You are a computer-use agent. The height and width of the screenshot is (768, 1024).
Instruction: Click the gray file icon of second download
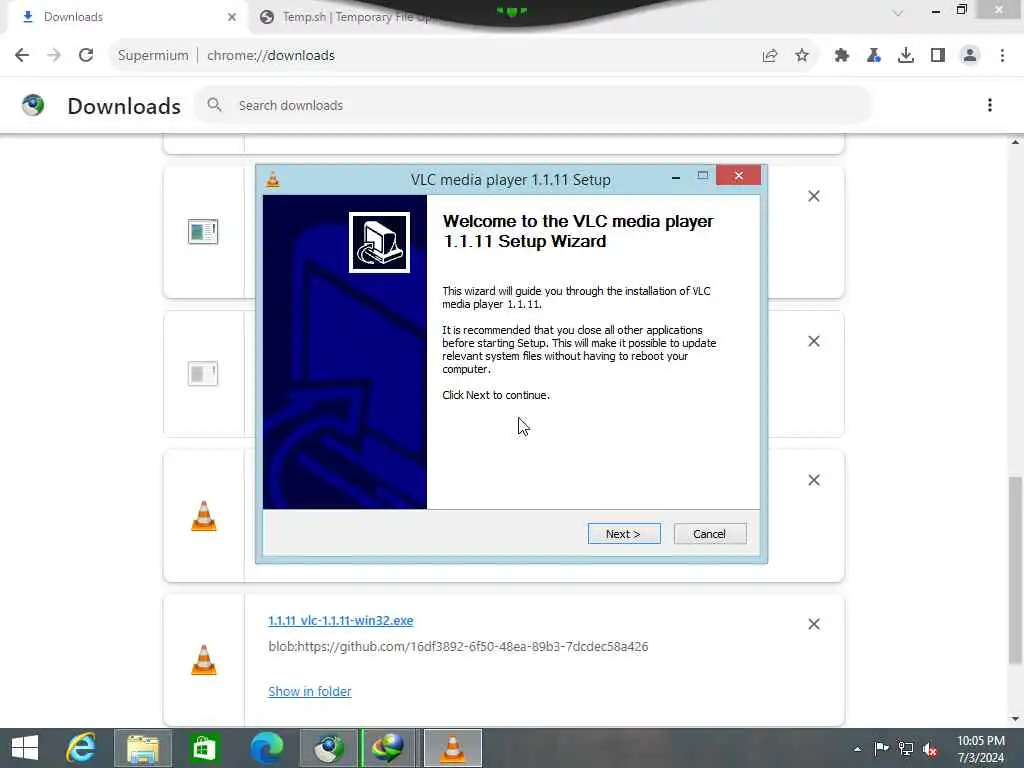(203, 374)
